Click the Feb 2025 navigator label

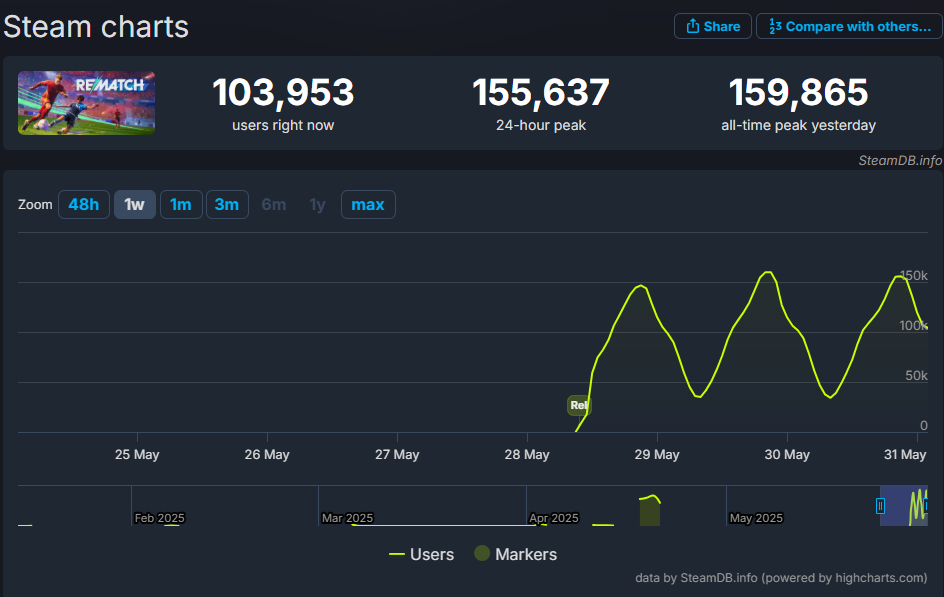point(160,518)
